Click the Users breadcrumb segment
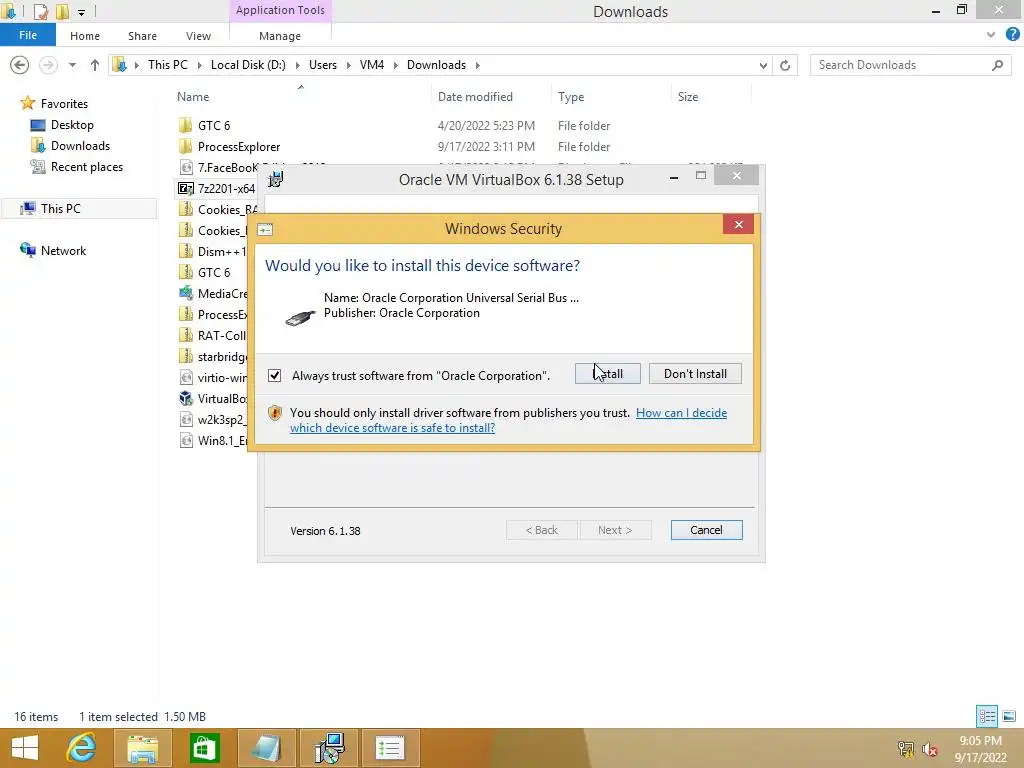 click(323, 65)
